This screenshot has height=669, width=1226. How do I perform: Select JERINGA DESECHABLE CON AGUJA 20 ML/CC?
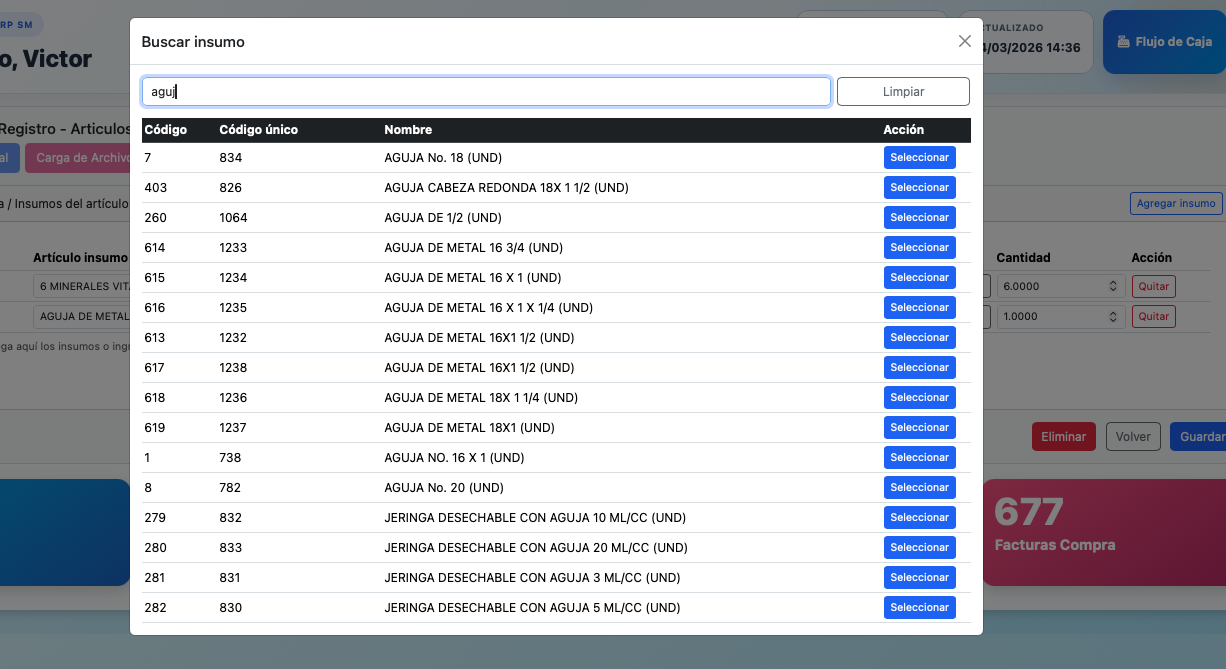tap(919, 548)
